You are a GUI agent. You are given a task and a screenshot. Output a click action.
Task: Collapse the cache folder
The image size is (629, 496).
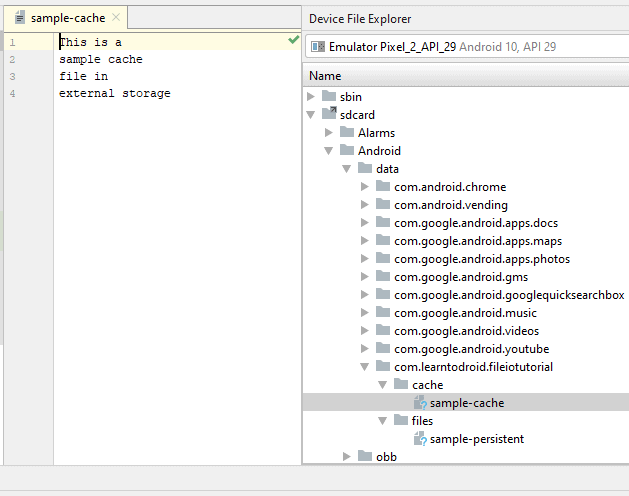pos(383,385)
